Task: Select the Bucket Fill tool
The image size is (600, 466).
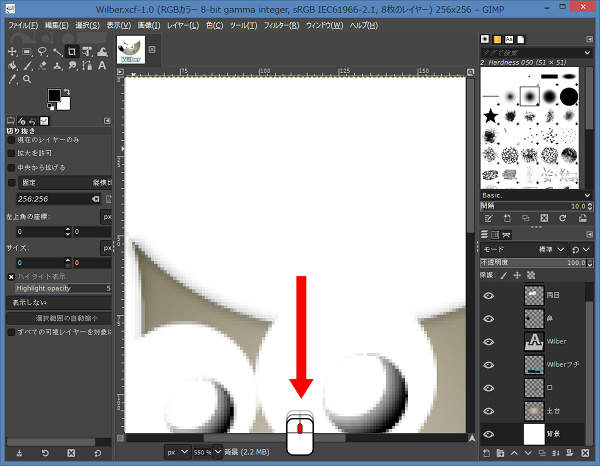Action: pyautogui.click(x=11, y=65)
